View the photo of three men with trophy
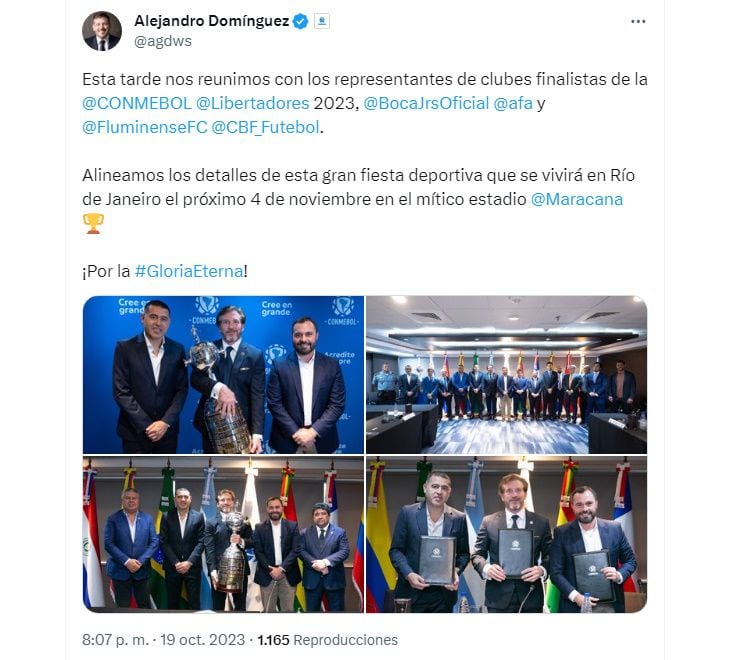 pyautogui.click(x=223, y=375)
